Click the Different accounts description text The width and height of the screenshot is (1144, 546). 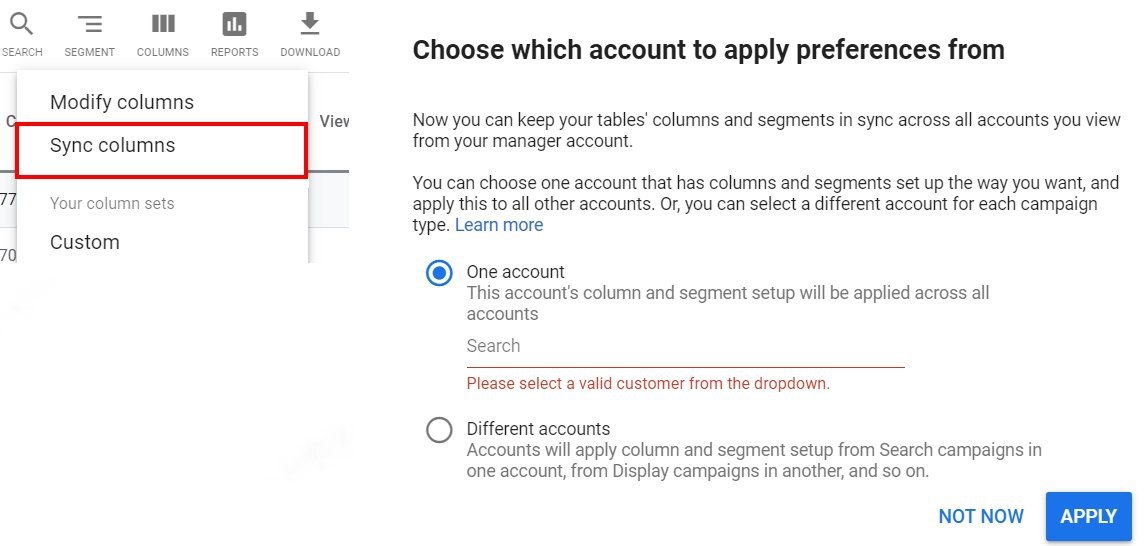point(754,461)
